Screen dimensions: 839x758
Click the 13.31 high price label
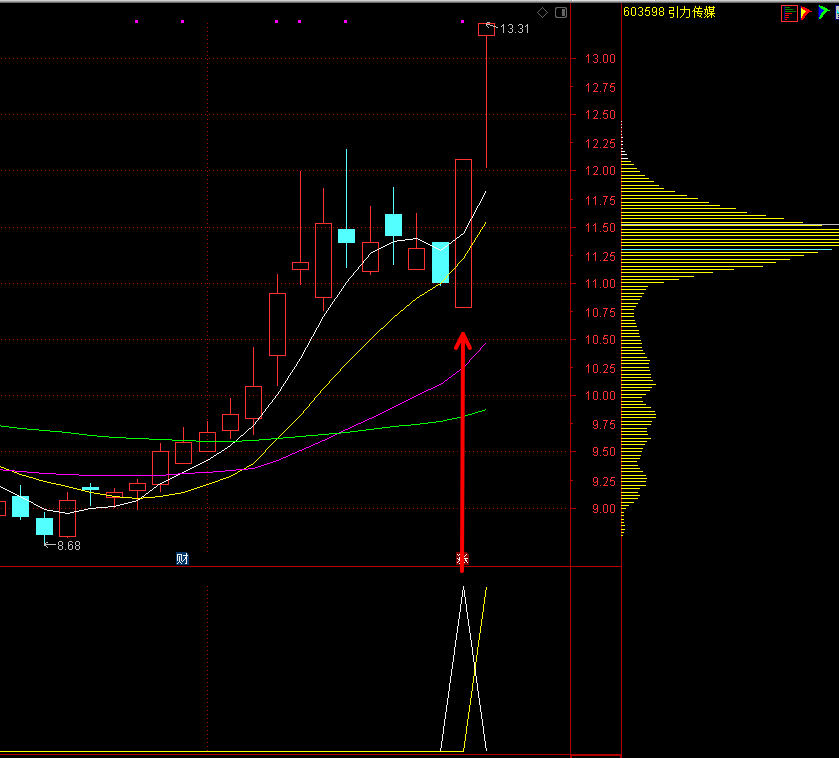pos(514,29)
